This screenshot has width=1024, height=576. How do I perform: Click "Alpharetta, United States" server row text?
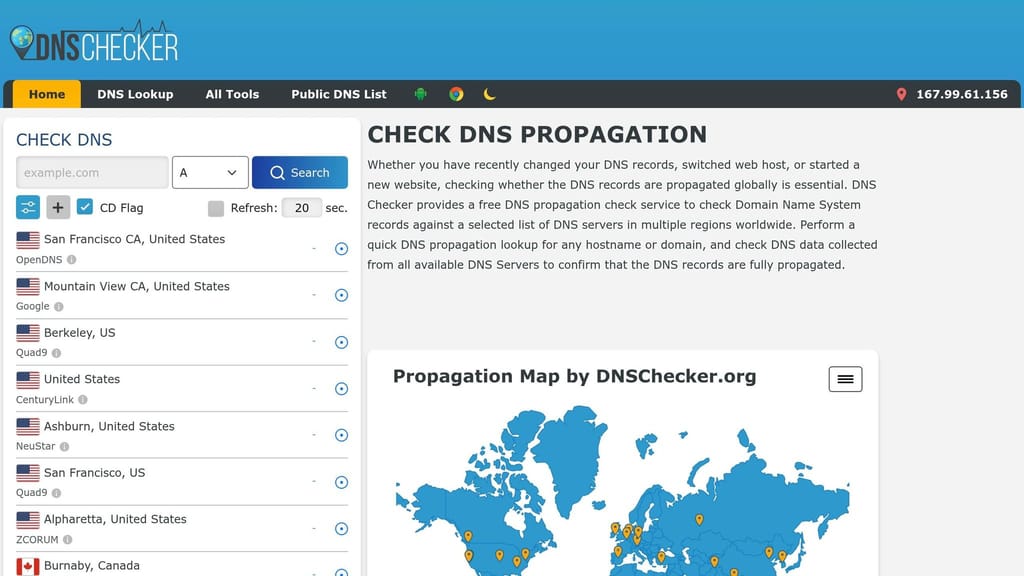click(x=115, y=519)
